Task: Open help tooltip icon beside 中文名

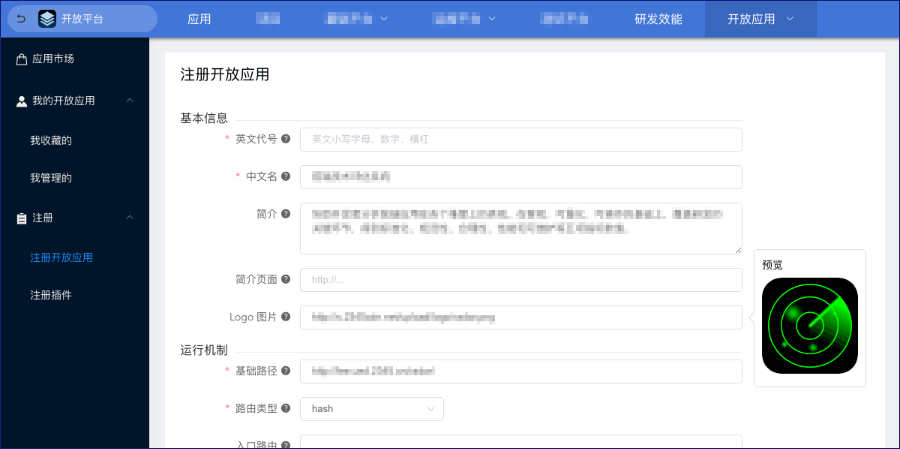Action: tap(286, 176)
